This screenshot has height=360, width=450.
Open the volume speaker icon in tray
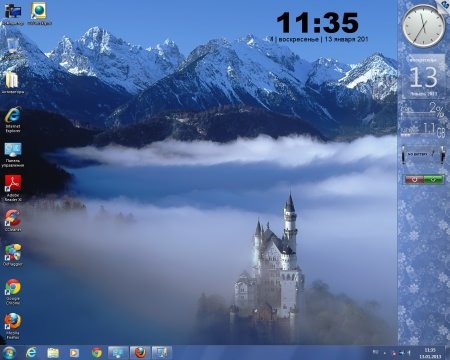coord(408,353)
